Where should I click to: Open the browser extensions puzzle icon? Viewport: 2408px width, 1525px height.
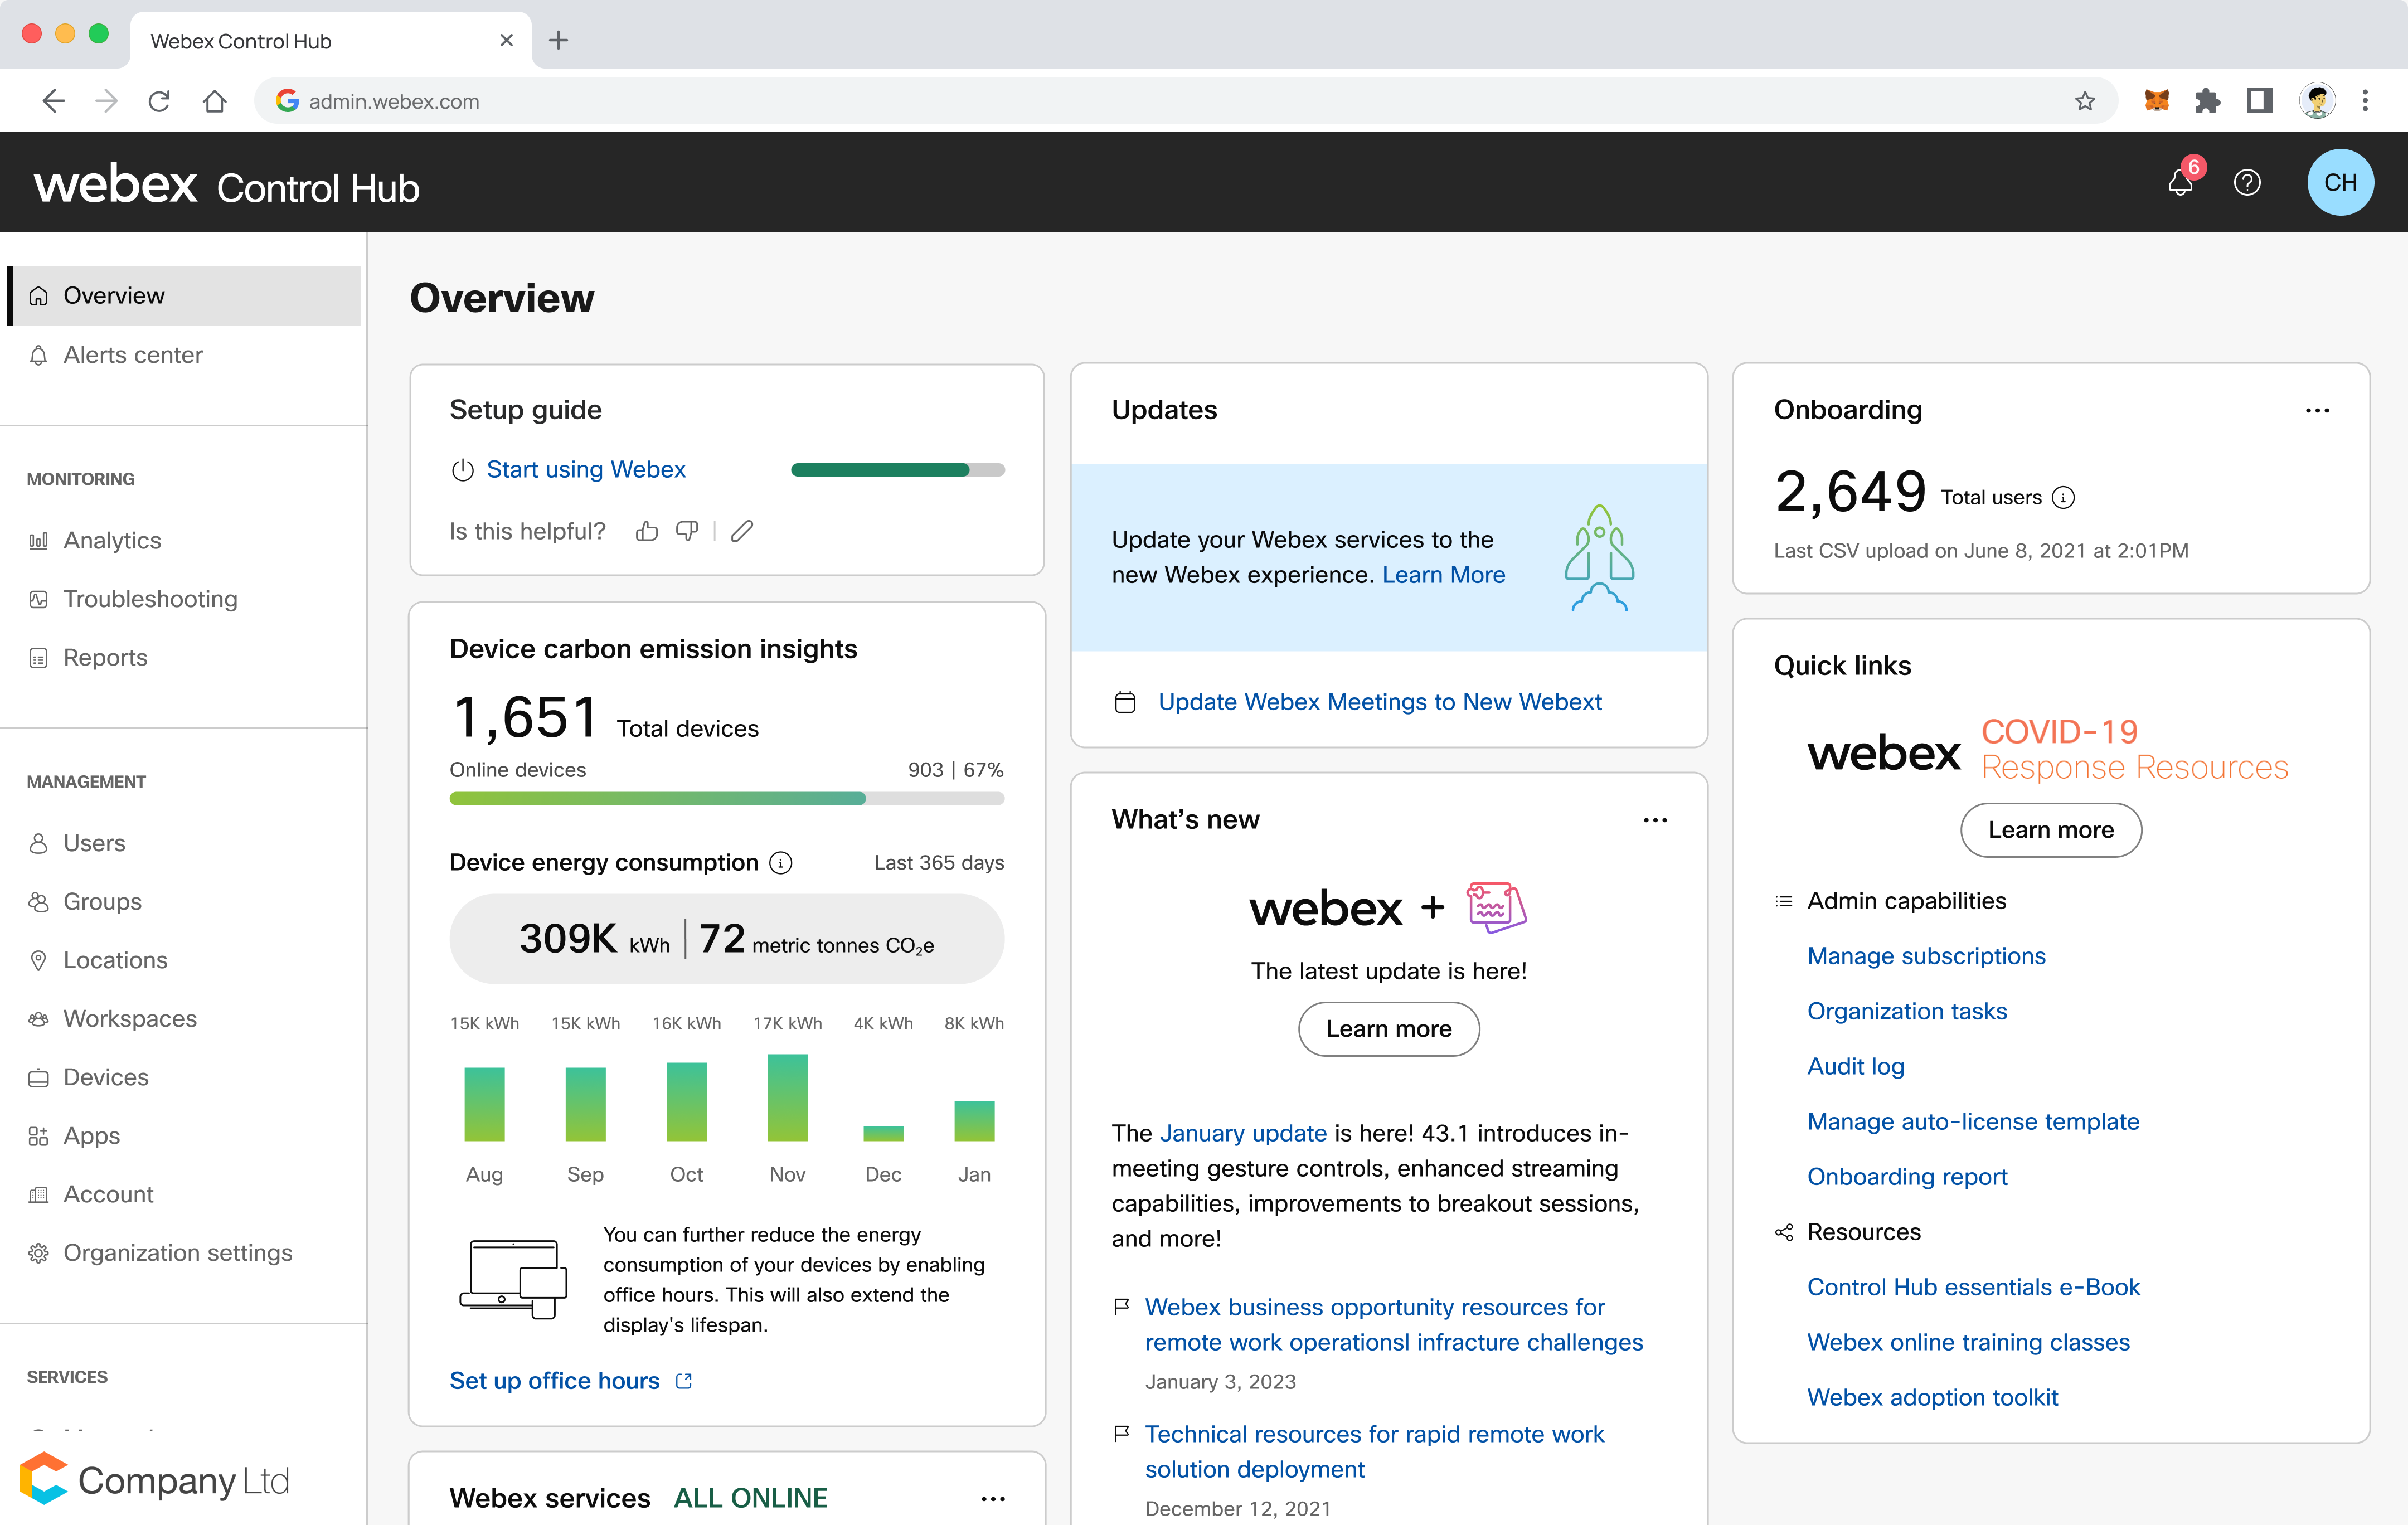point(2207,101)
